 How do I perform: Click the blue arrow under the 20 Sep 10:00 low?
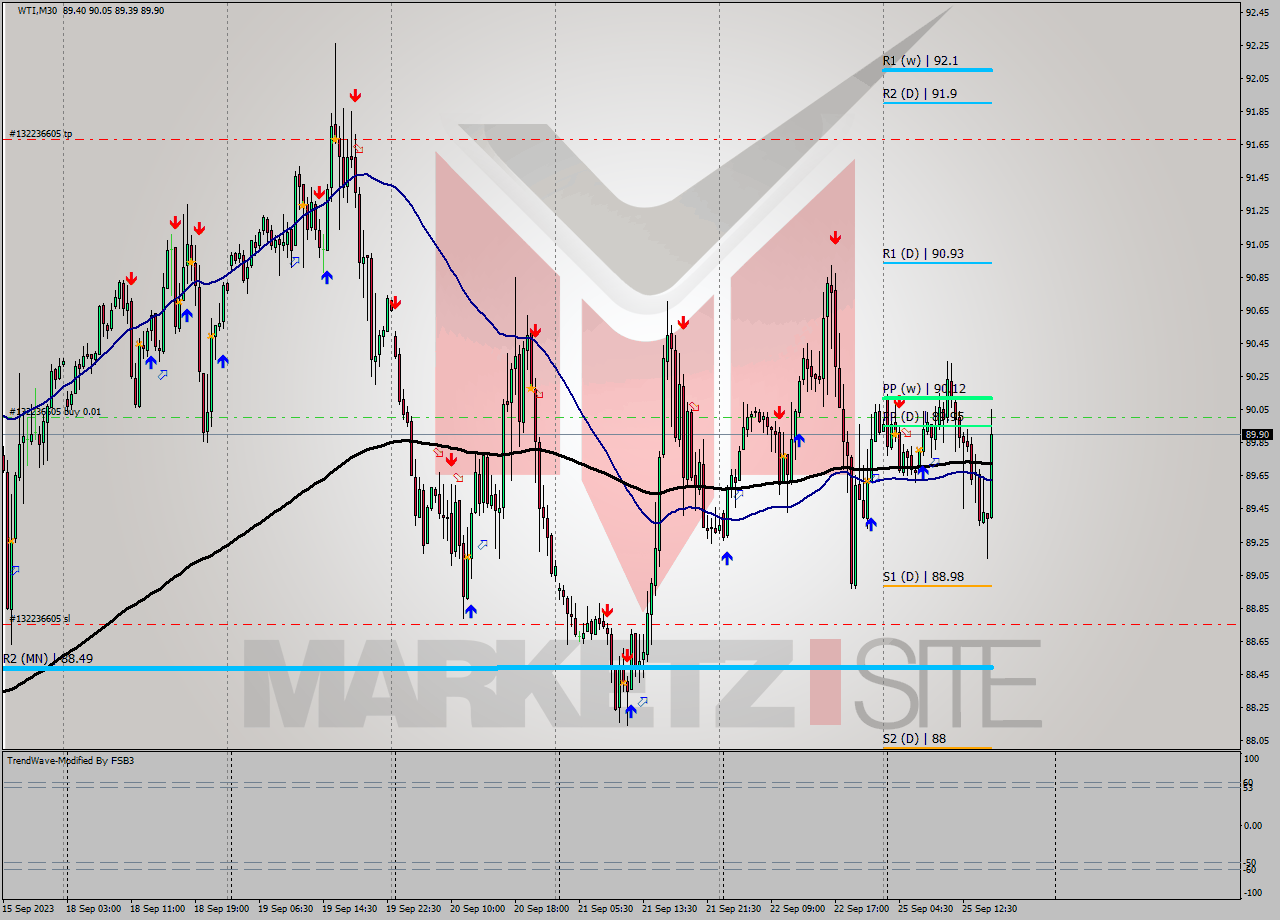470,610
